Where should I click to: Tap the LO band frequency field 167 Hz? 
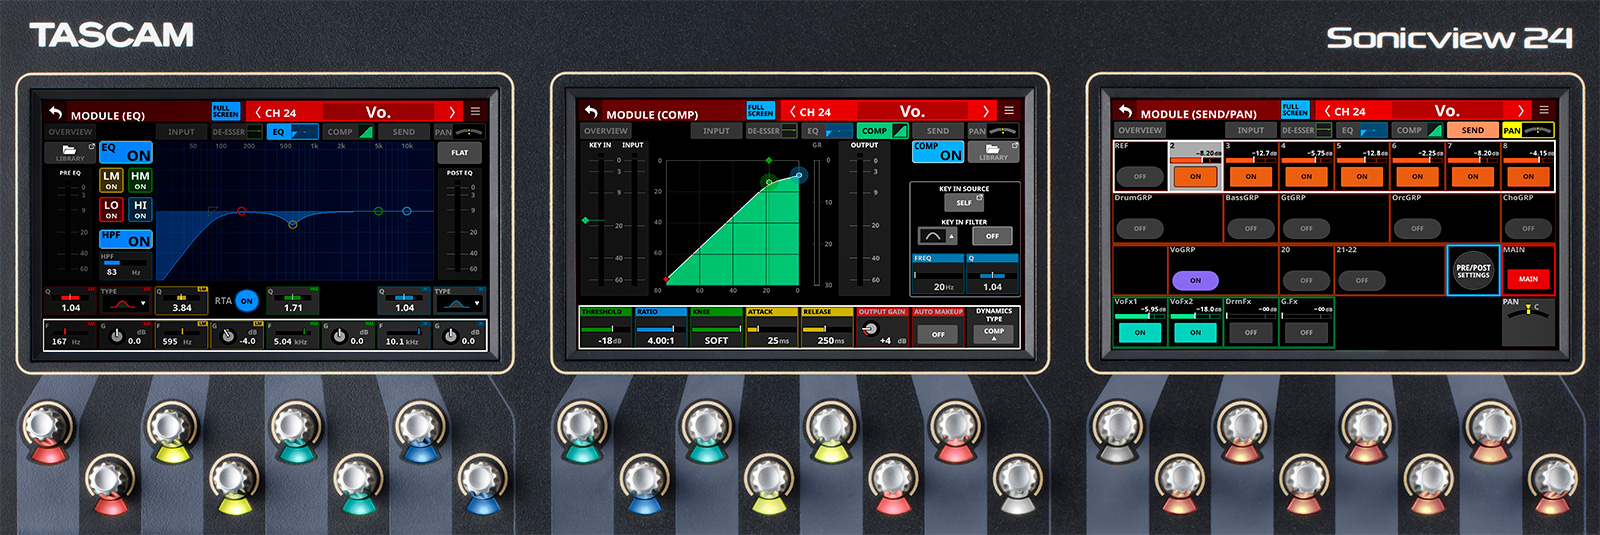(x=70, y=337)
